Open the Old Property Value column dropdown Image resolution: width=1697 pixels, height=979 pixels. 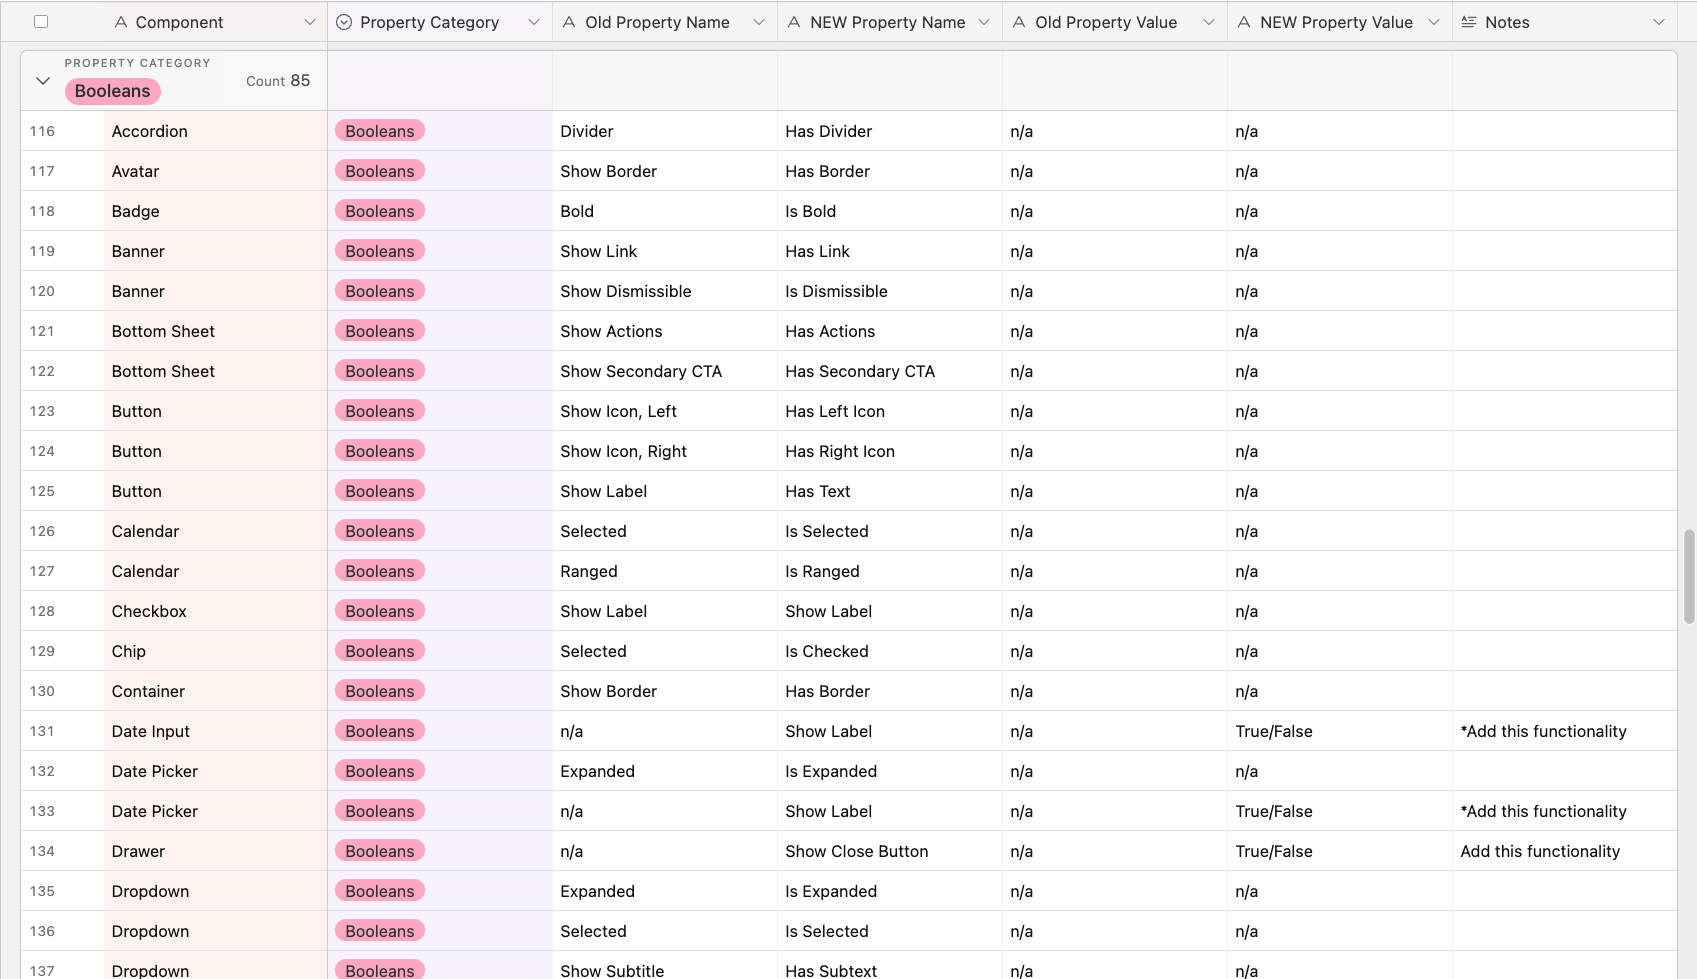(1209, 22)
